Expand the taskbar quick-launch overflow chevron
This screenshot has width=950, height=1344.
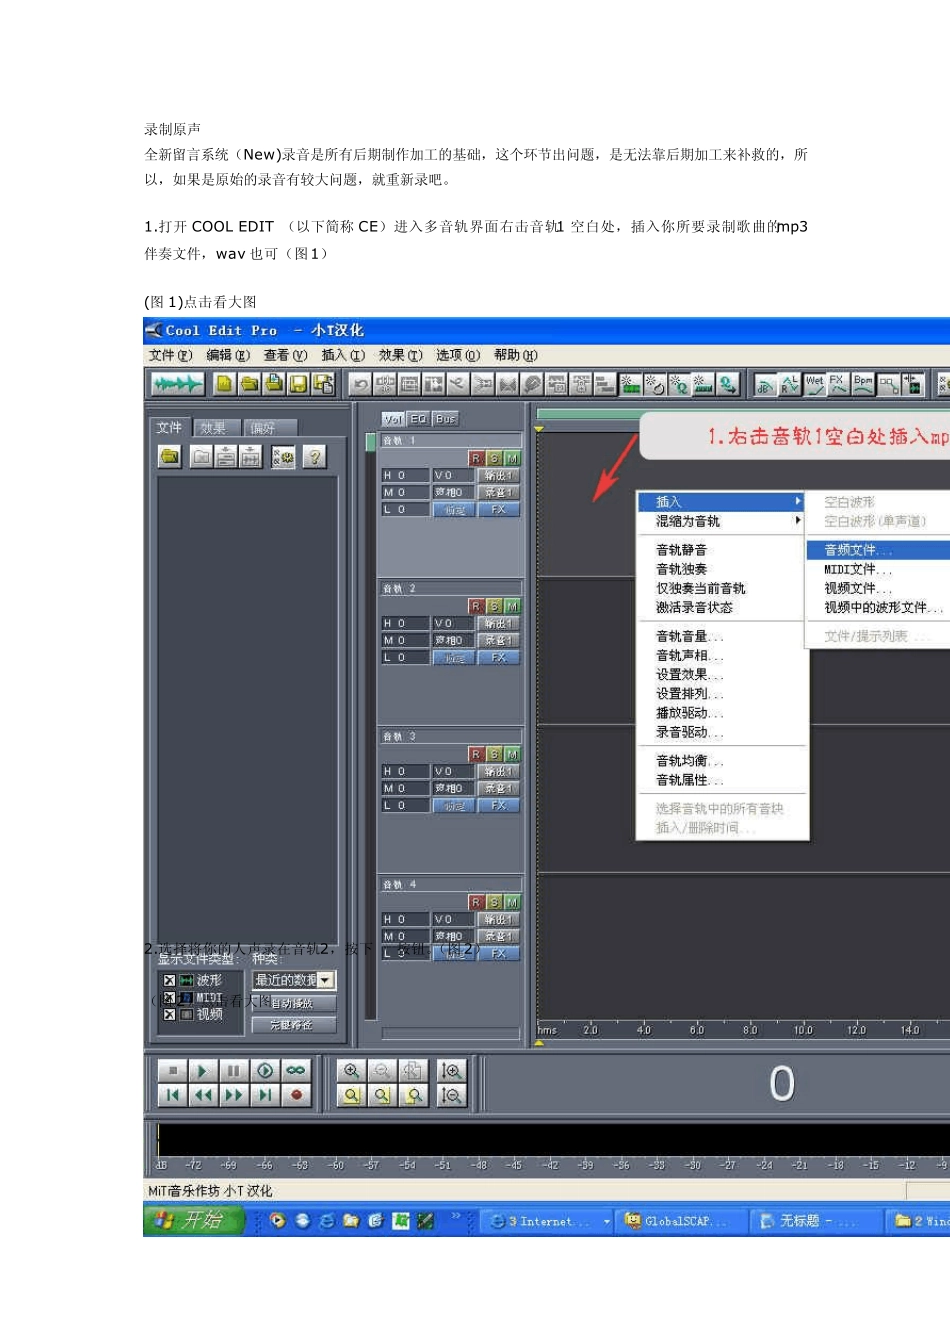click(456, 1216)
